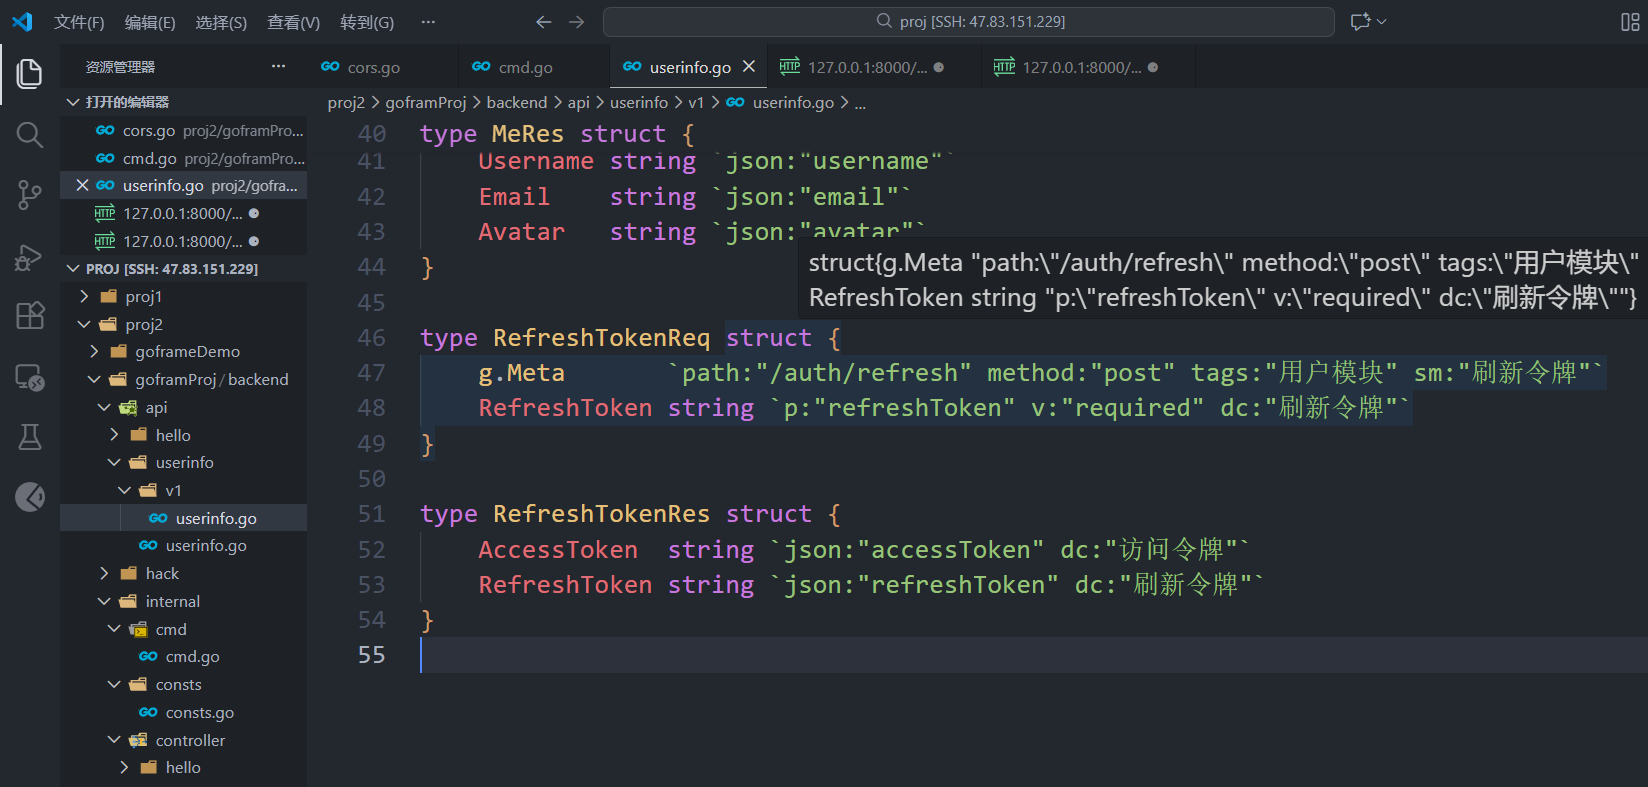
Task: Open the Source Control view
Action: 30,195
